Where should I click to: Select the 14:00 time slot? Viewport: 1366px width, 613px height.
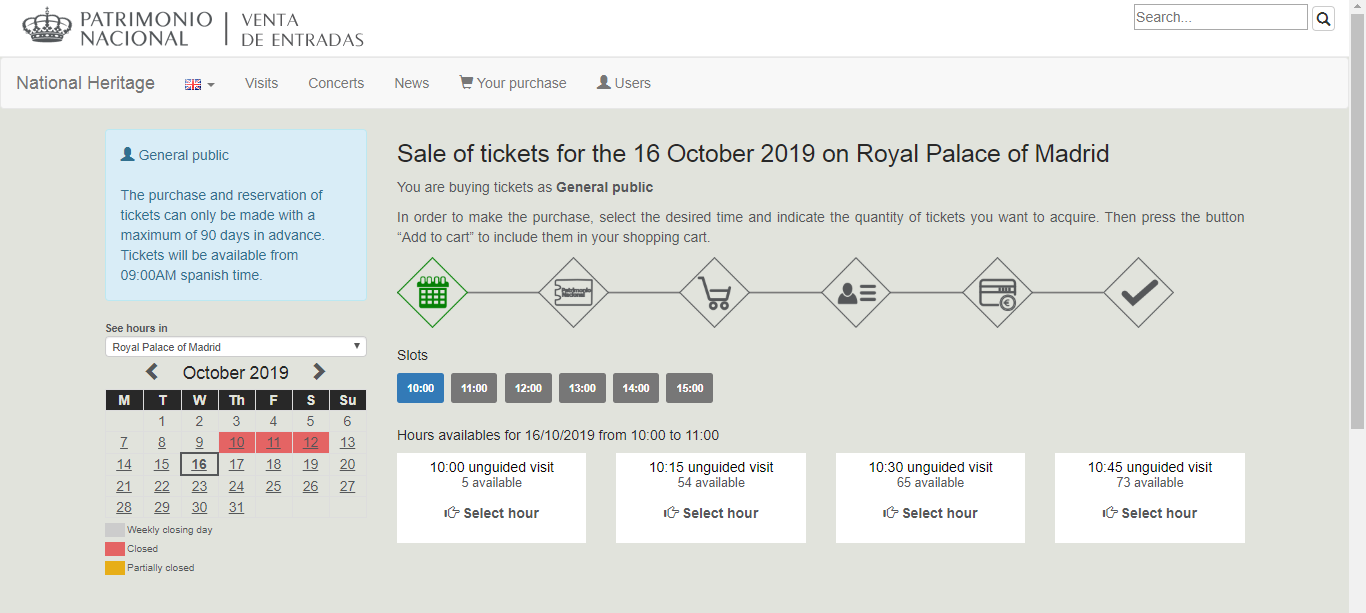click(636, 388)
